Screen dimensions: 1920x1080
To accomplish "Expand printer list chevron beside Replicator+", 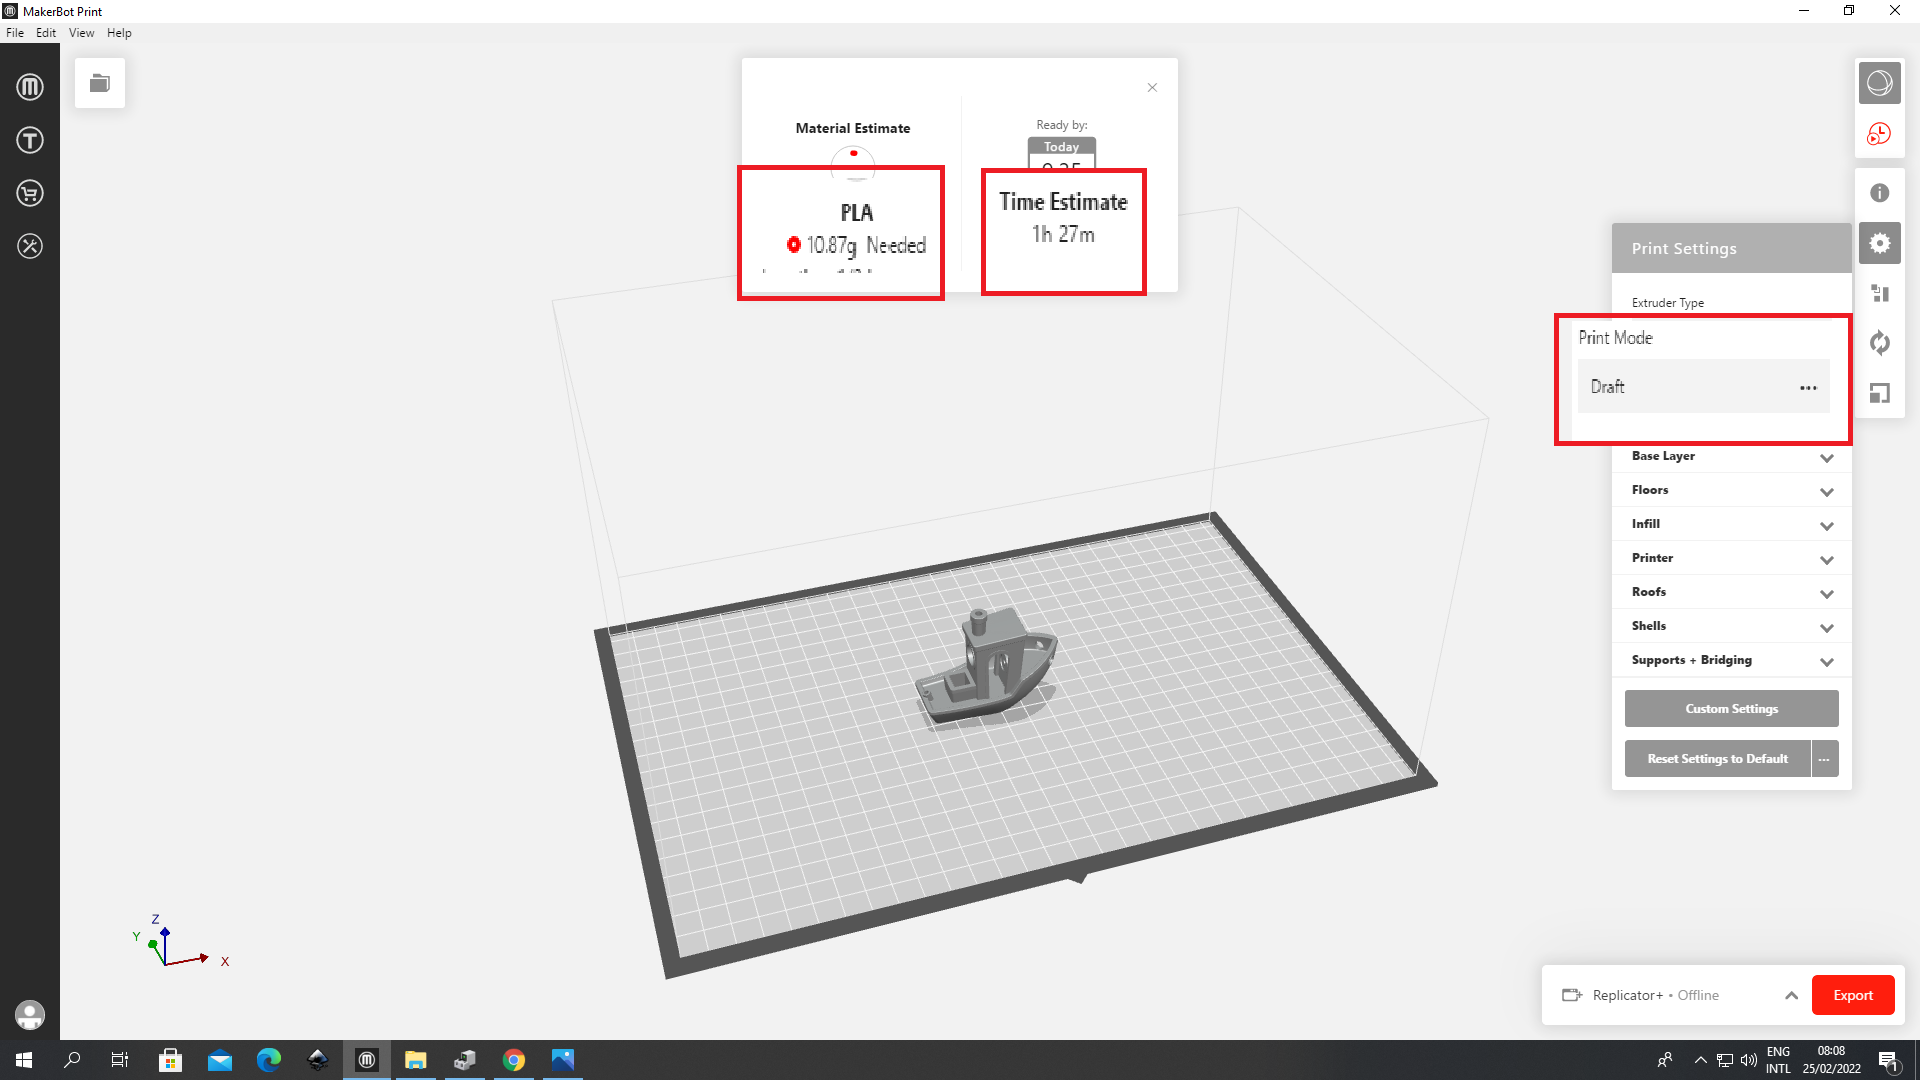I will click(1791, 995).
